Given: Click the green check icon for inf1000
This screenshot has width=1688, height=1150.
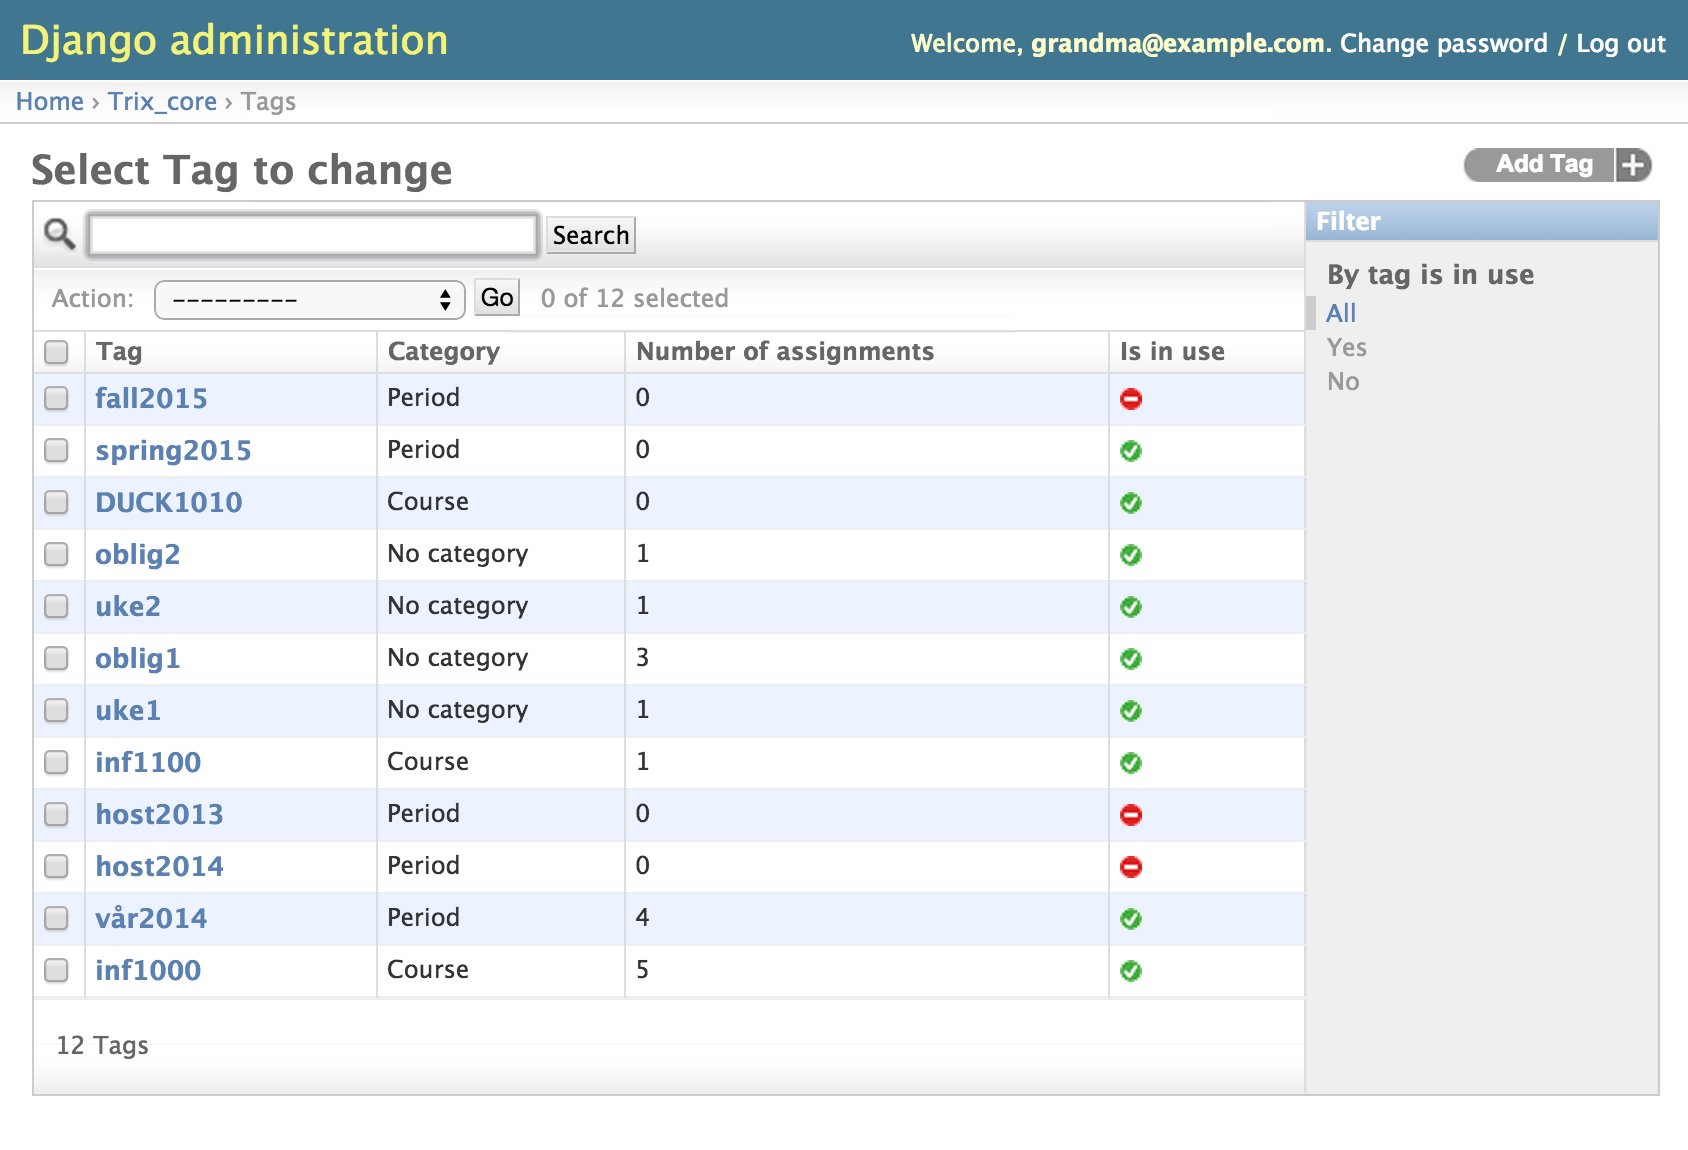Looking at the screenshot, I should pyautogui.click(x=1131, y=971).
